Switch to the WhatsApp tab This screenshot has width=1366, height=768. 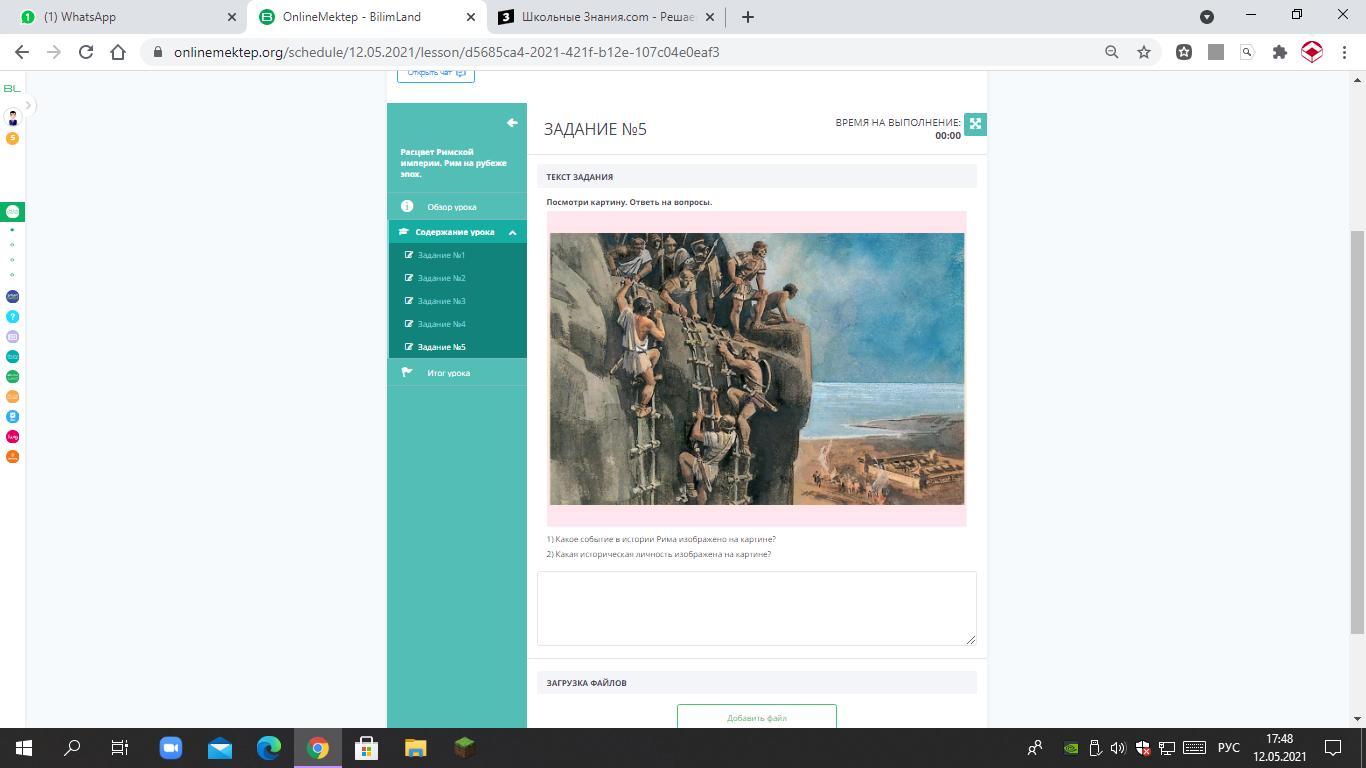[127, 17]
